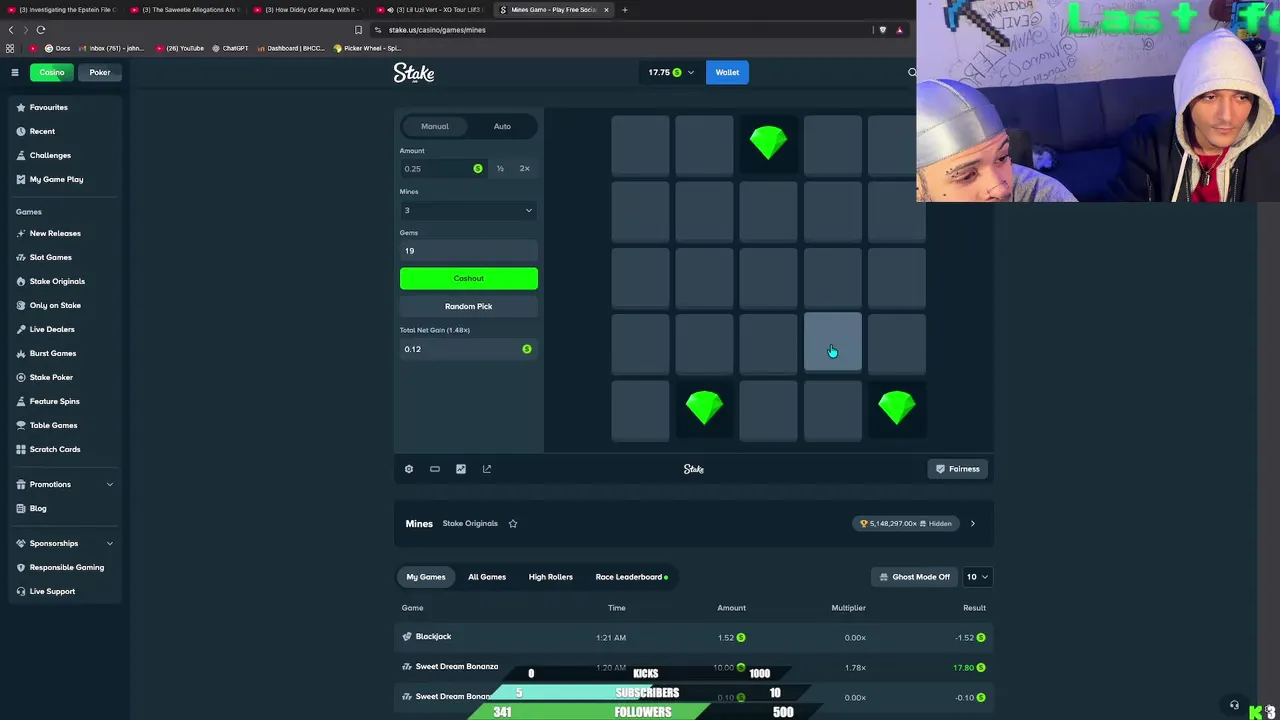1280x720 pixels.
Task: Open balance currency dropdown 17.75
Action: [670, 72]
